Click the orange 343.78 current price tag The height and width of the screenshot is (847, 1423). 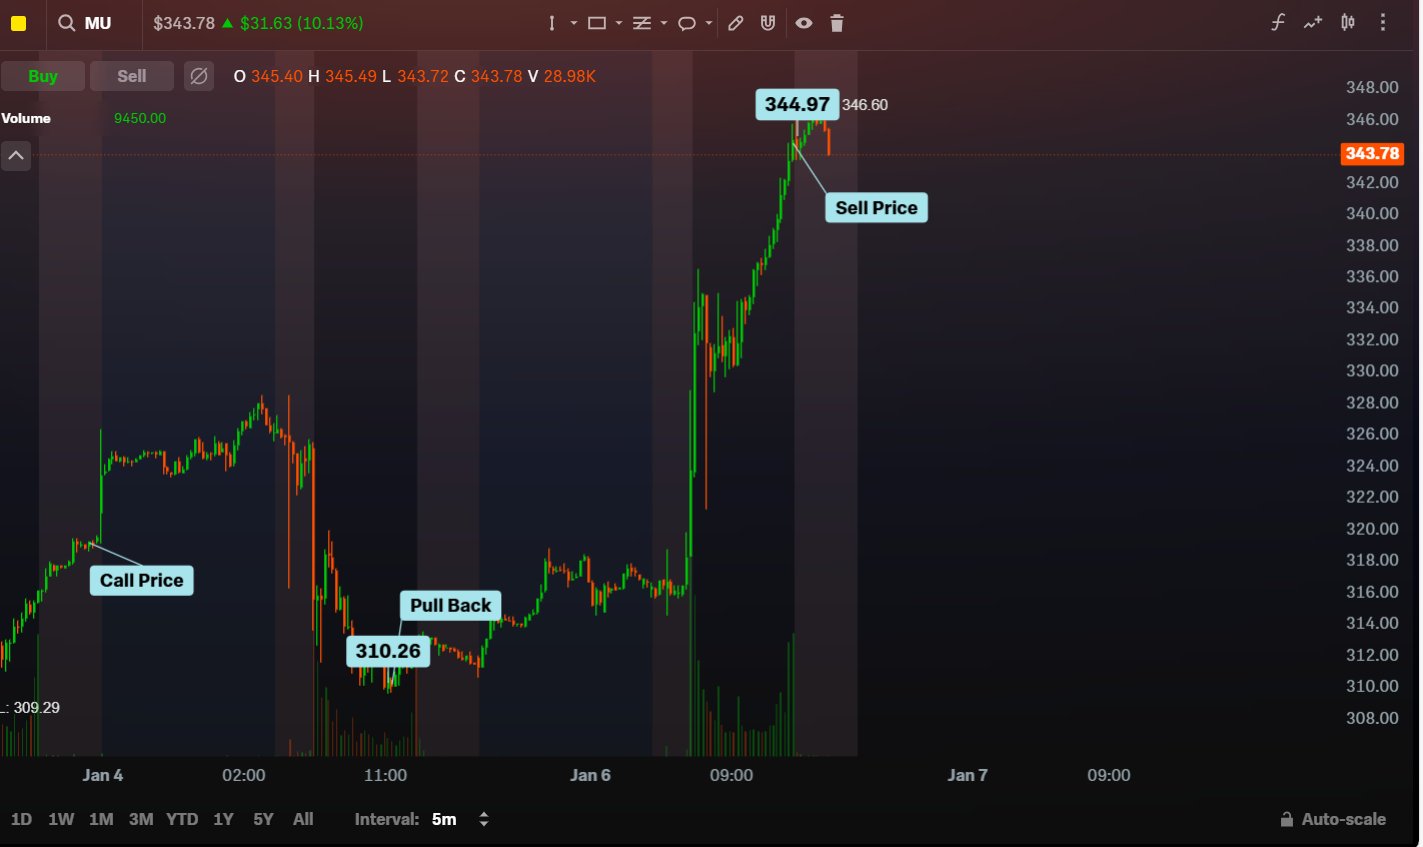(1372, 153)
